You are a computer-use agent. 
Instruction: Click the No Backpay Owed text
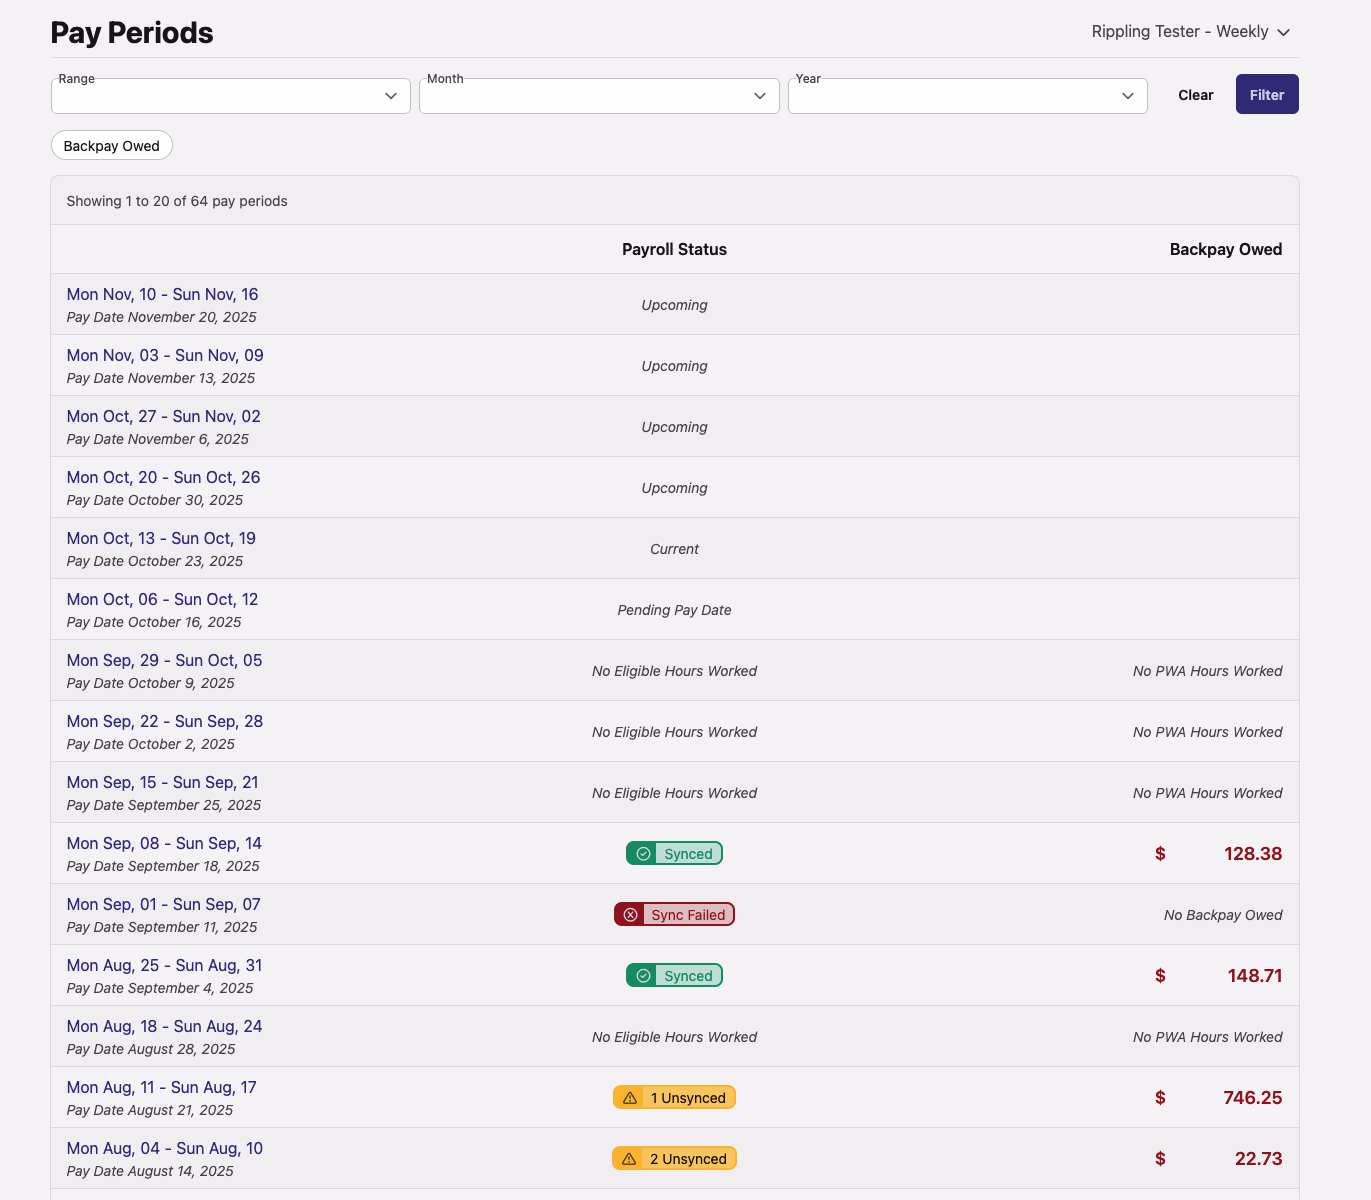click(1223, 915)
